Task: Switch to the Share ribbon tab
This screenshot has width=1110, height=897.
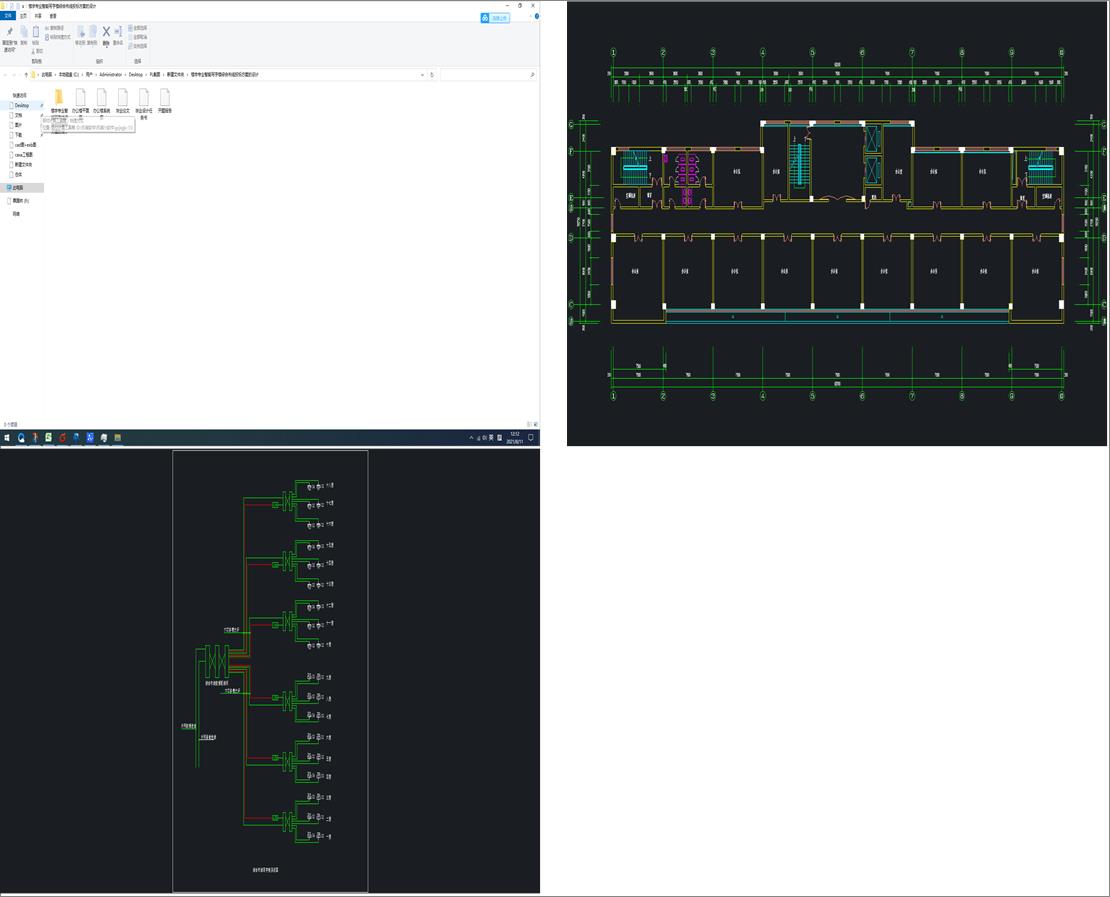Action: (38, 16)
